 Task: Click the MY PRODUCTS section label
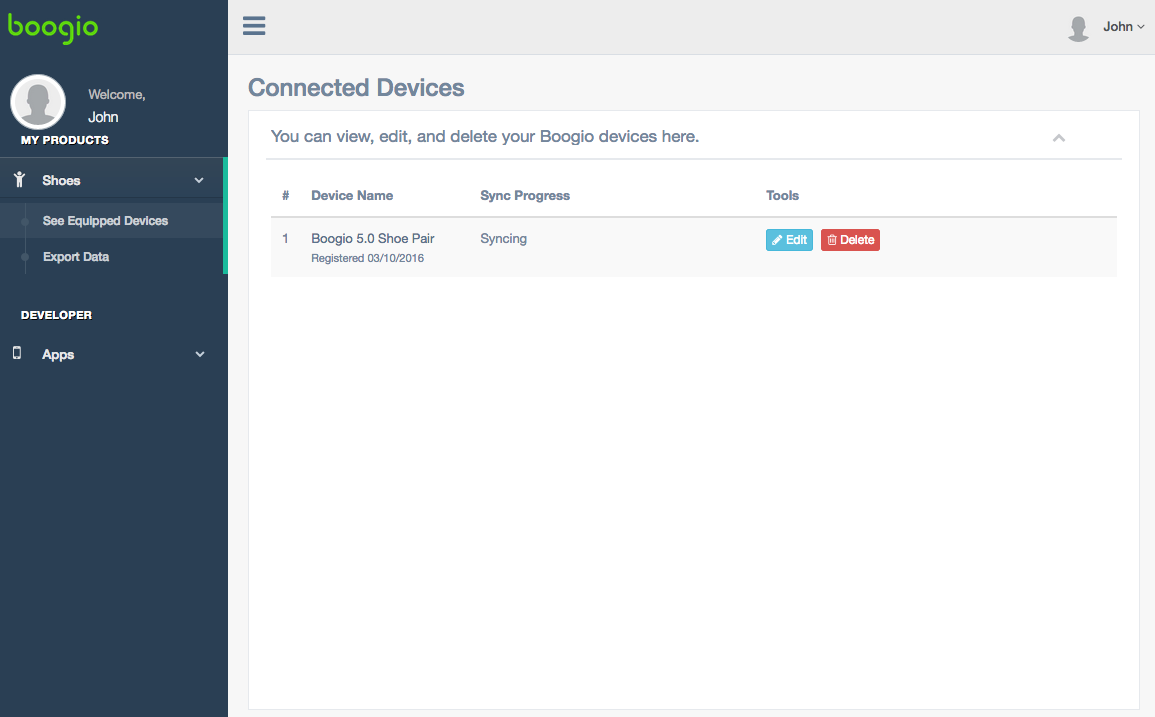click(65, 140)
